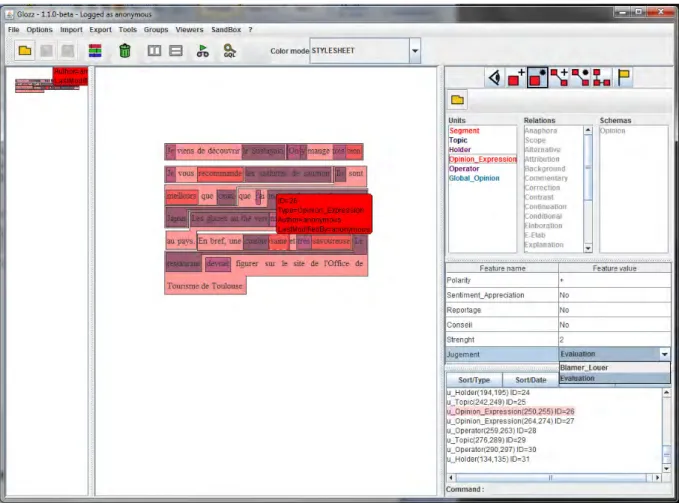679x503 pixels.
Task: Click horizontal scrollbar of annotation list
Action: (550, 477)
